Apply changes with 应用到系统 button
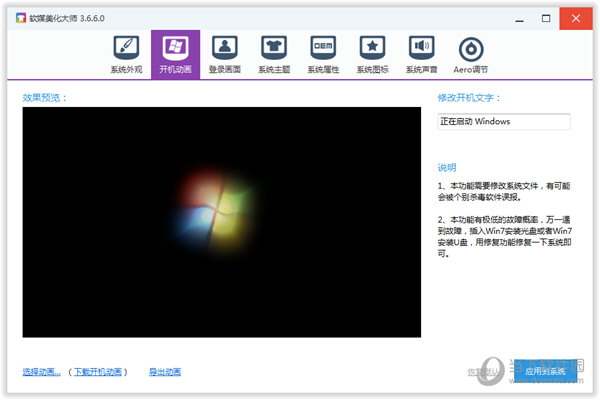Screen dimensions: 600x400 point(545,371)
